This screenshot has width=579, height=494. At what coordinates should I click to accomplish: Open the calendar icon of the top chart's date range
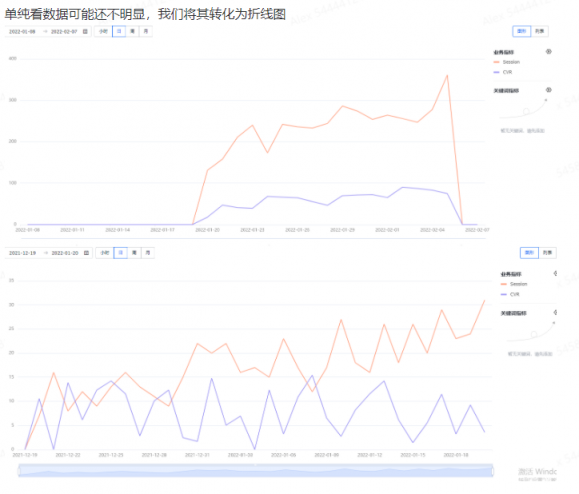(x=85, y=31)
